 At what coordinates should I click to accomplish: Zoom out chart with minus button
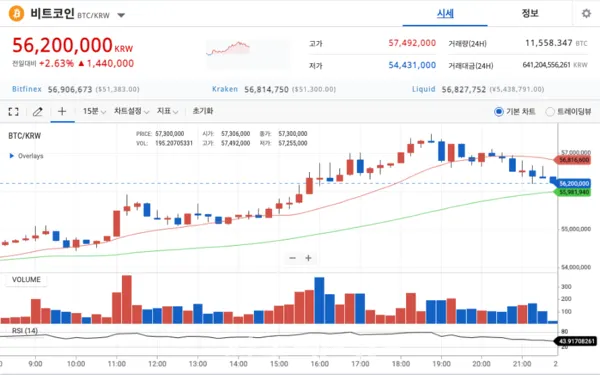click(292, 258)
